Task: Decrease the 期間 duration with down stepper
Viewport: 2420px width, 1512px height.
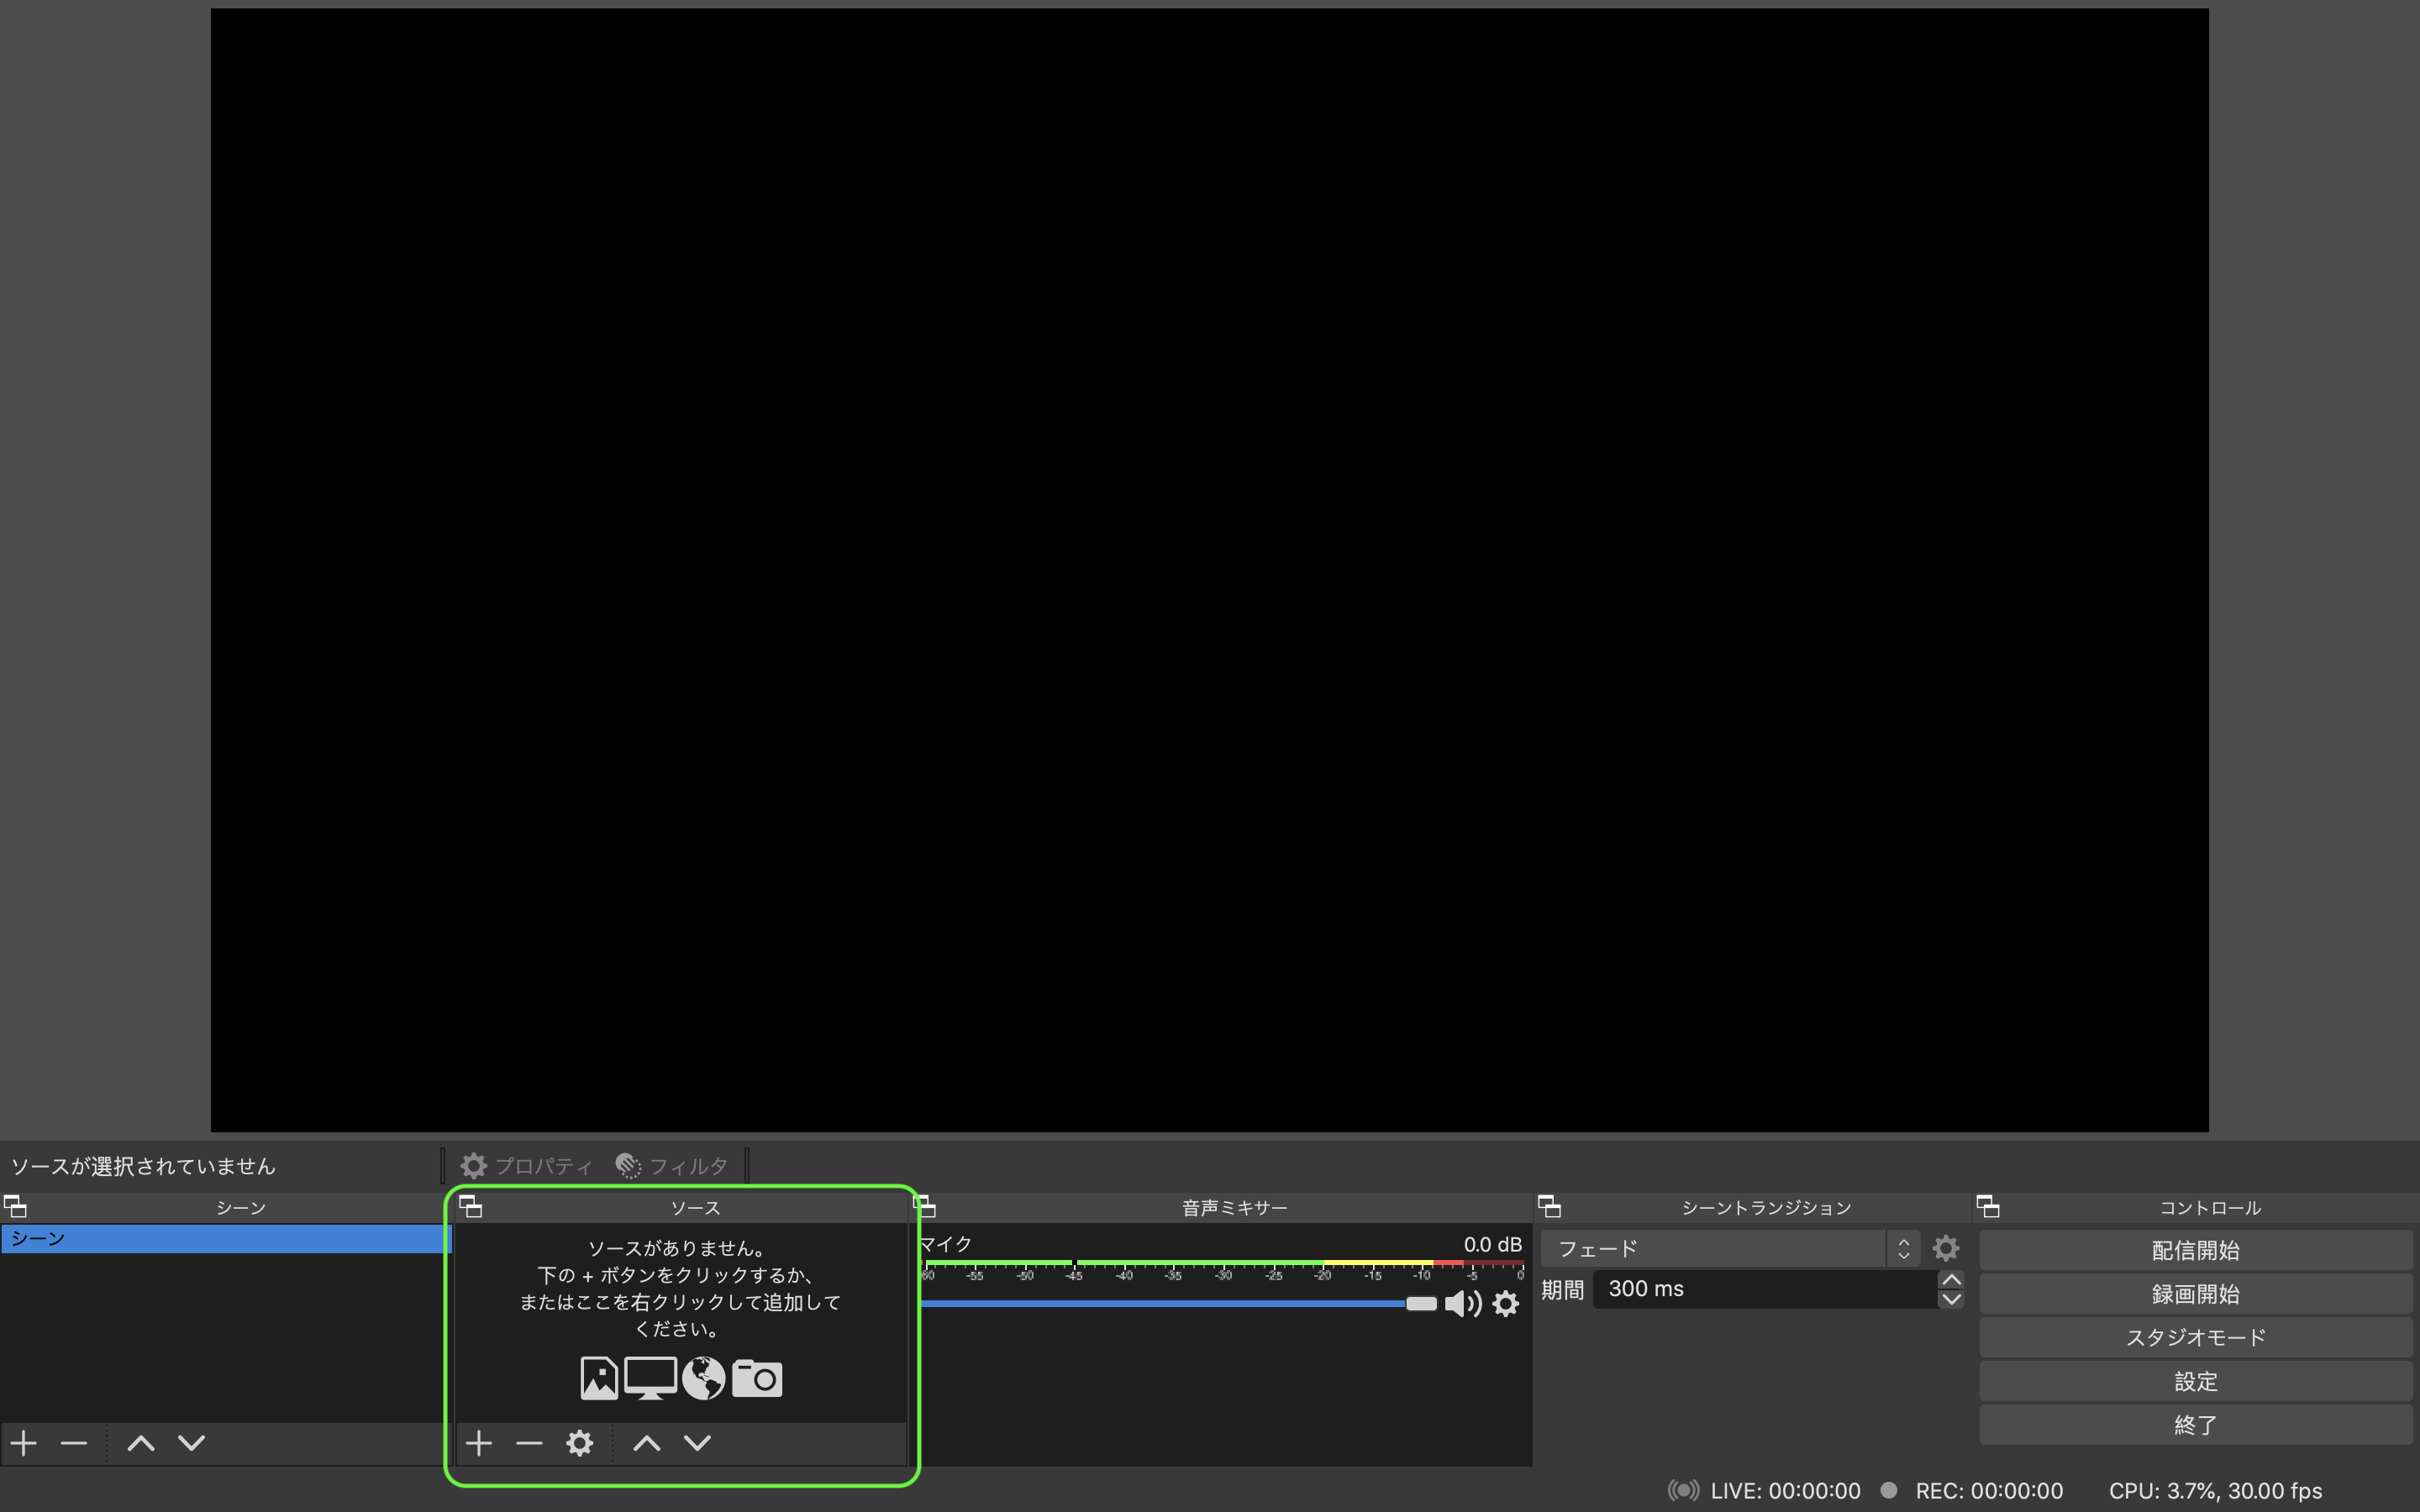Action: (x=1951, y=1299)
